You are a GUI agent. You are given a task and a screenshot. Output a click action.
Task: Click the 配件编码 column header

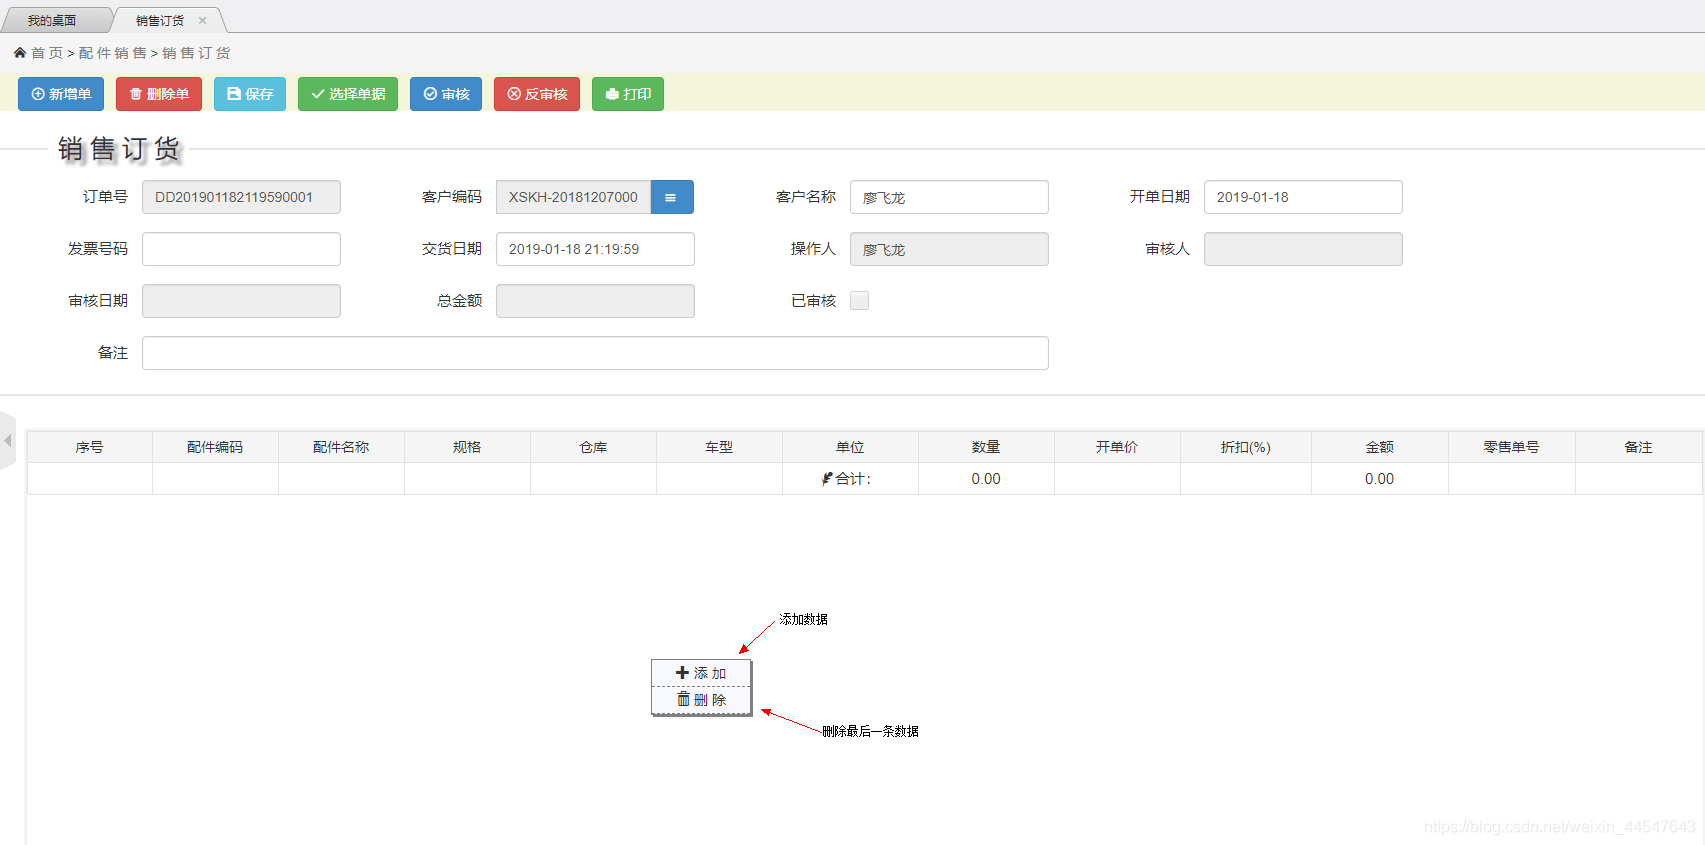coord(215,447)
